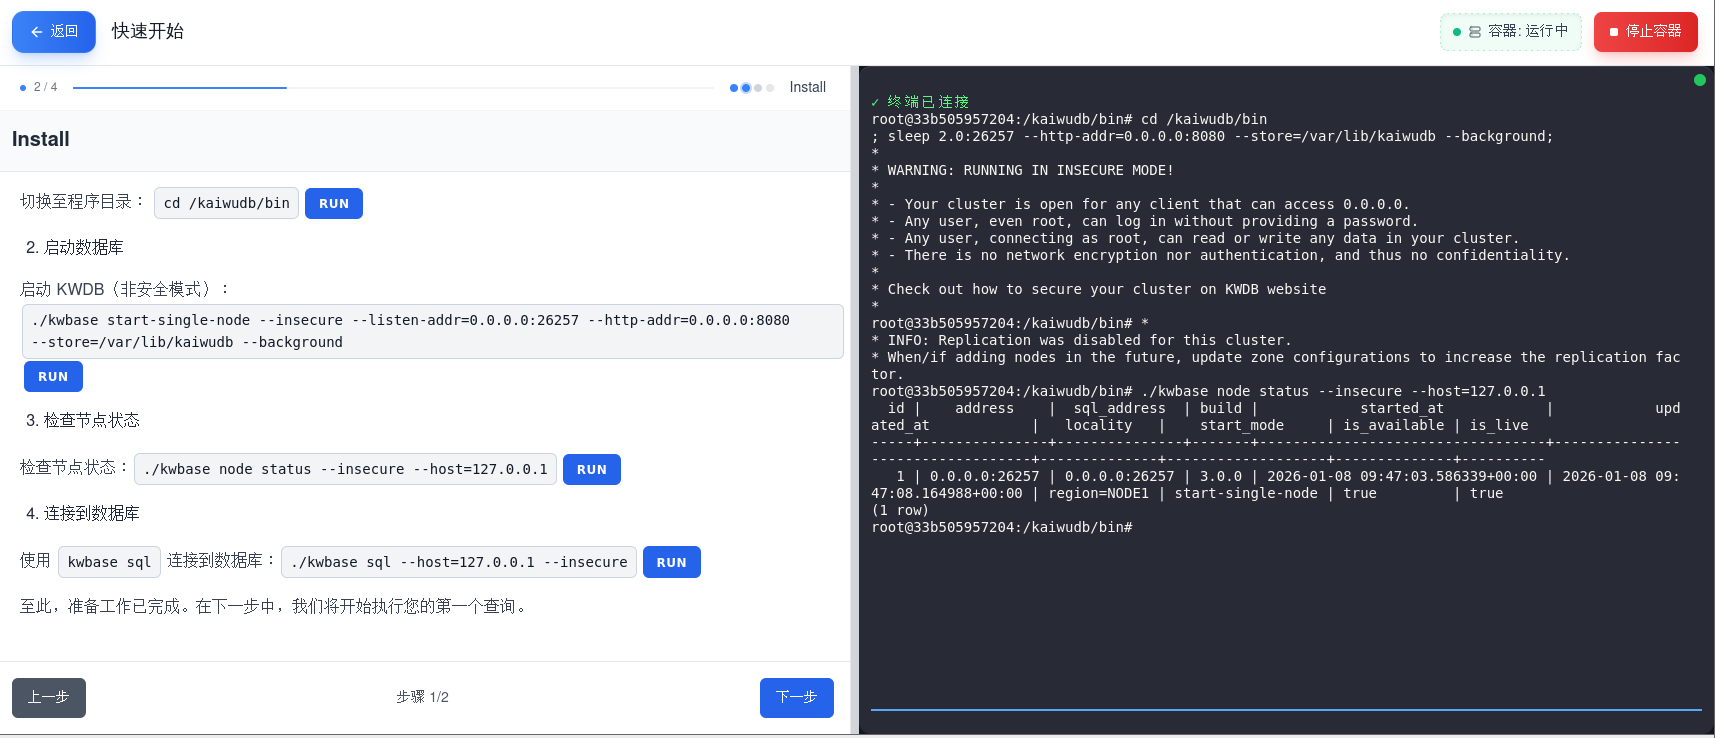Image resolution: width=1715 pixels, height=738 pixels.
Task: Click the step indicator dots near Install
Action: click(752, 88)
